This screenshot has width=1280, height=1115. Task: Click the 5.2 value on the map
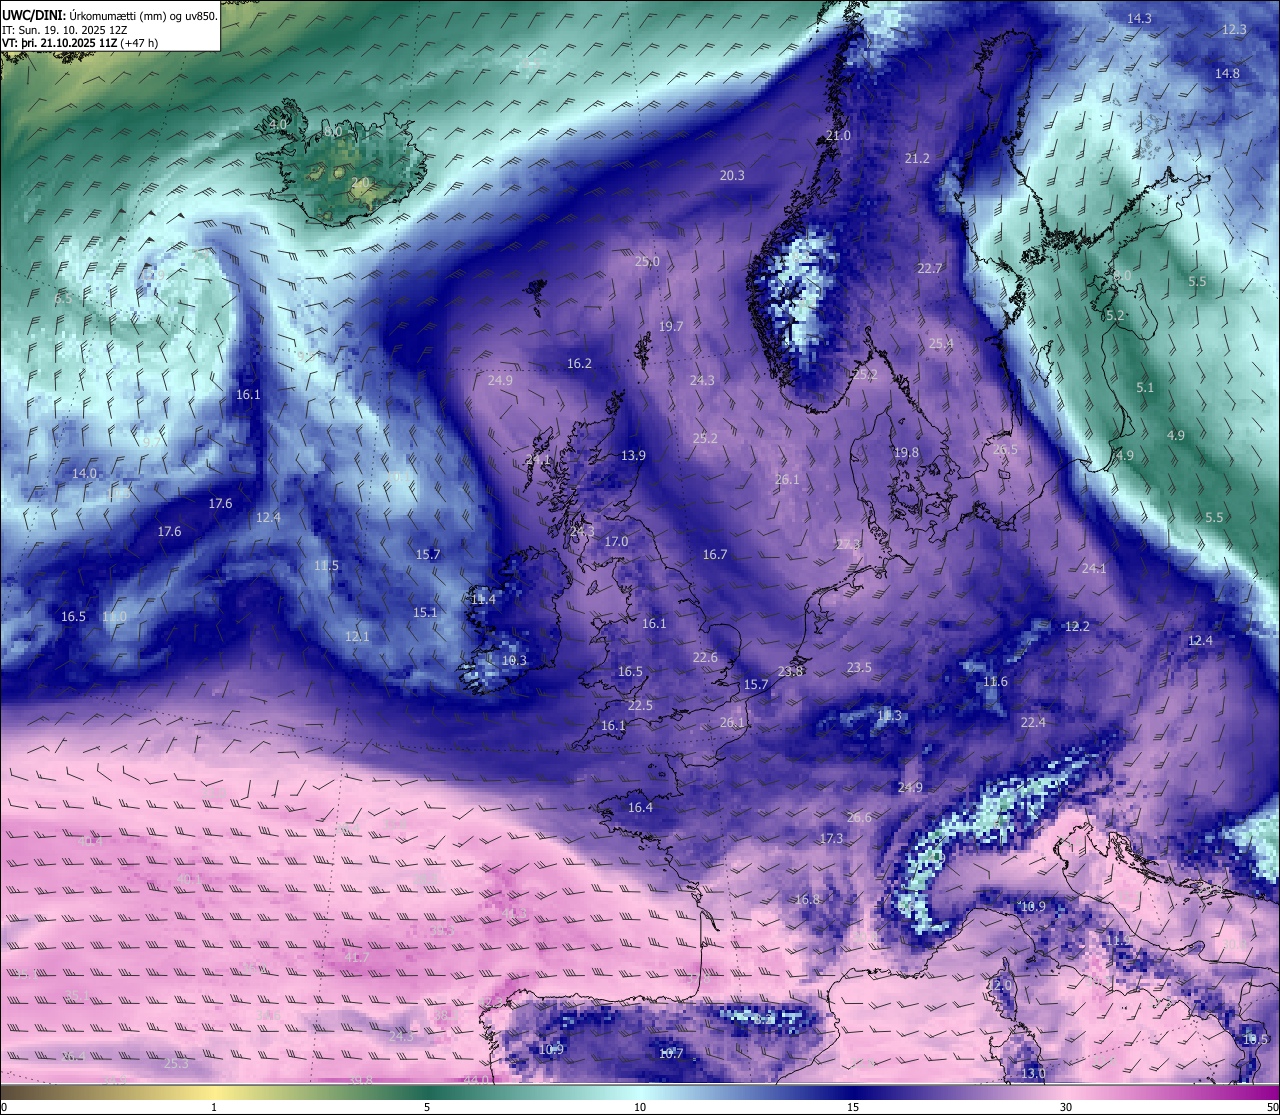1115,316
